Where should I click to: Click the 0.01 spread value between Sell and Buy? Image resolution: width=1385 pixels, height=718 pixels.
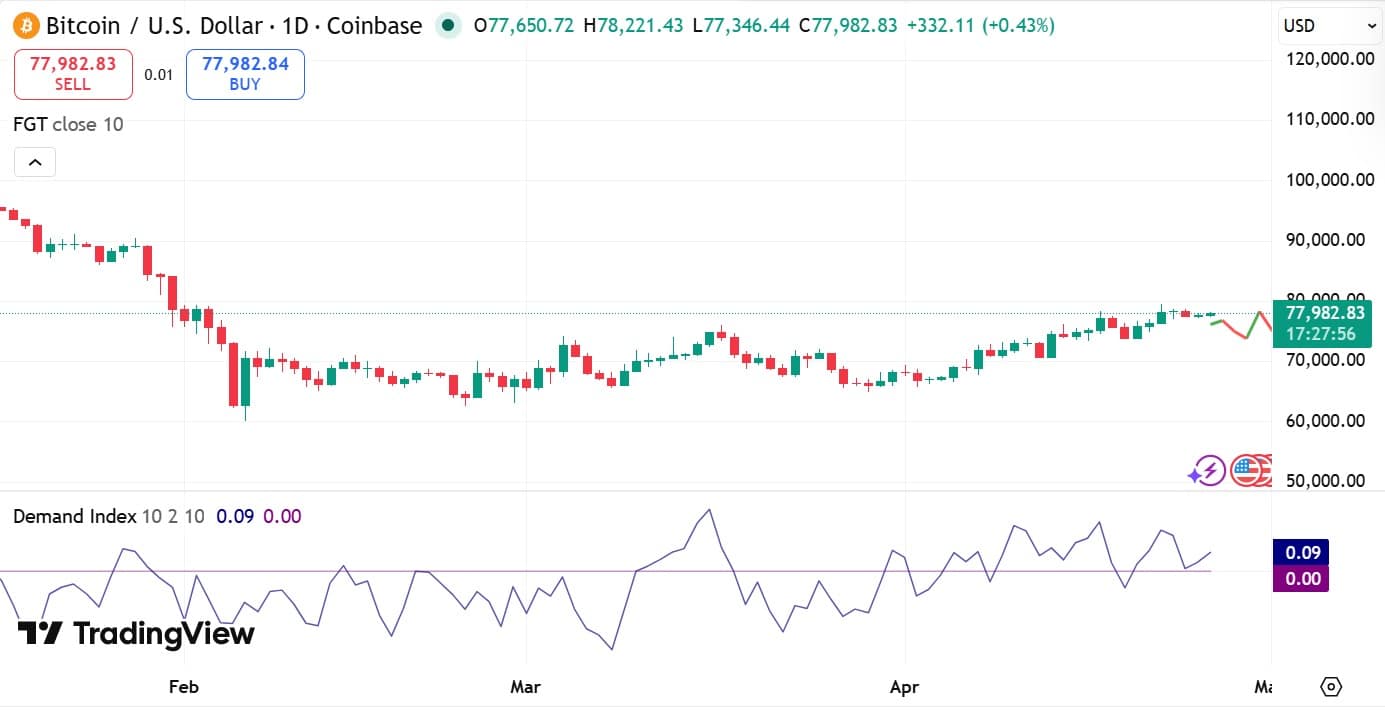click(x=158, y=73)
